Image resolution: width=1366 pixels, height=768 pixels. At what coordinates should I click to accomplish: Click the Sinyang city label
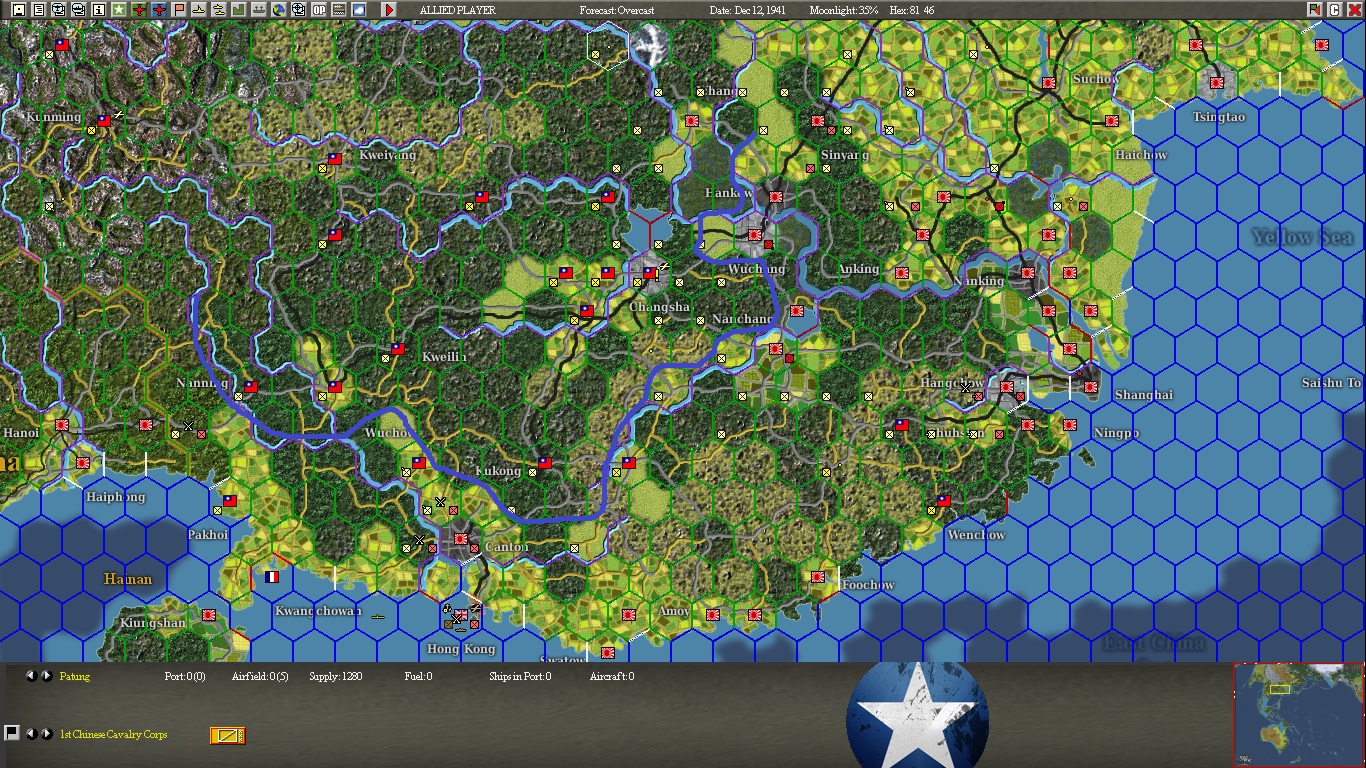pyautogui.click(x=845, y=155)
